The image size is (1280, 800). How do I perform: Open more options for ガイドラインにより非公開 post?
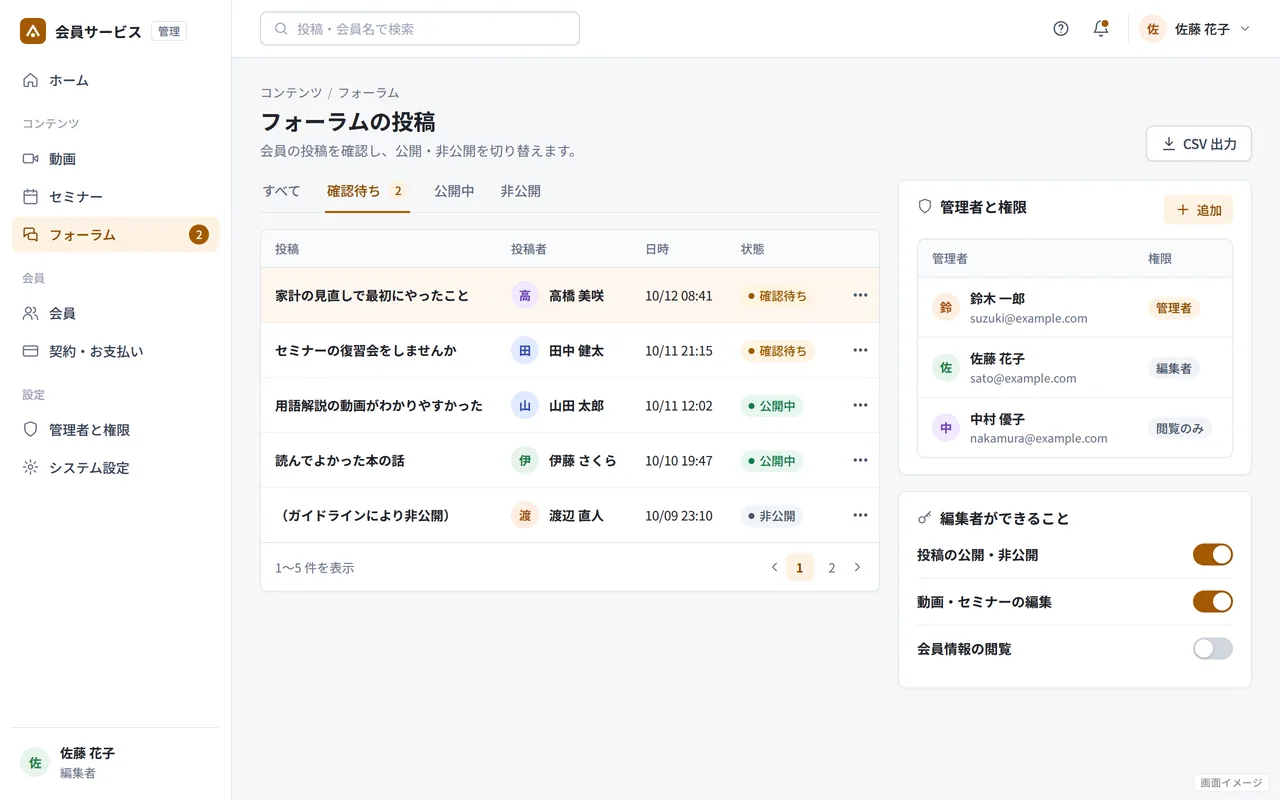click(x=860, y=515)
